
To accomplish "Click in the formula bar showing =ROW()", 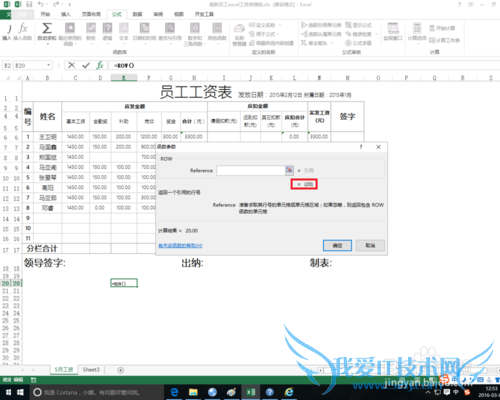I will (x=303, y=65).
